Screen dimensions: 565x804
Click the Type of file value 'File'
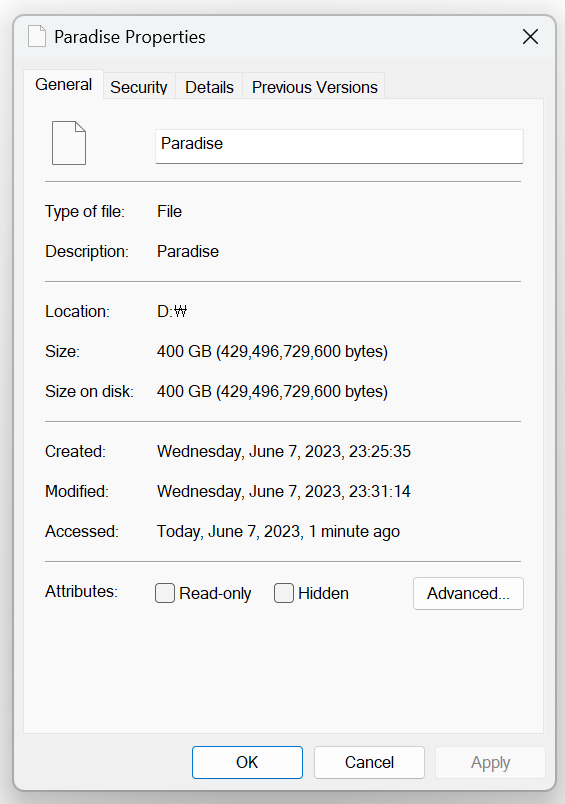(x=169, y=211)
